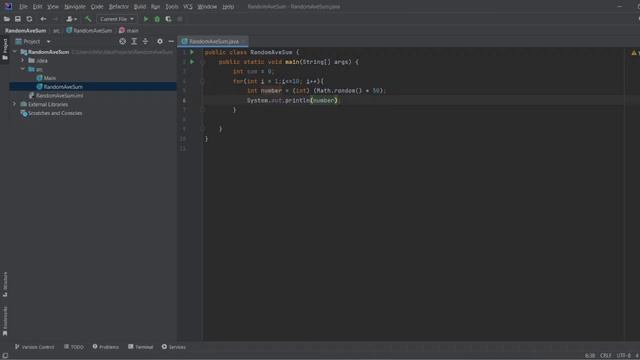Screen dimensions: 640x360
Task: Open Project panel gear options
Action: point(160,42)
